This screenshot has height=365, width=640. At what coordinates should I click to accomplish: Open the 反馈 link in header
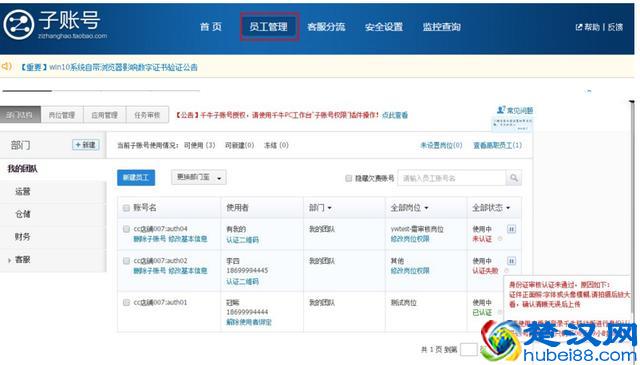coord(615,27)
